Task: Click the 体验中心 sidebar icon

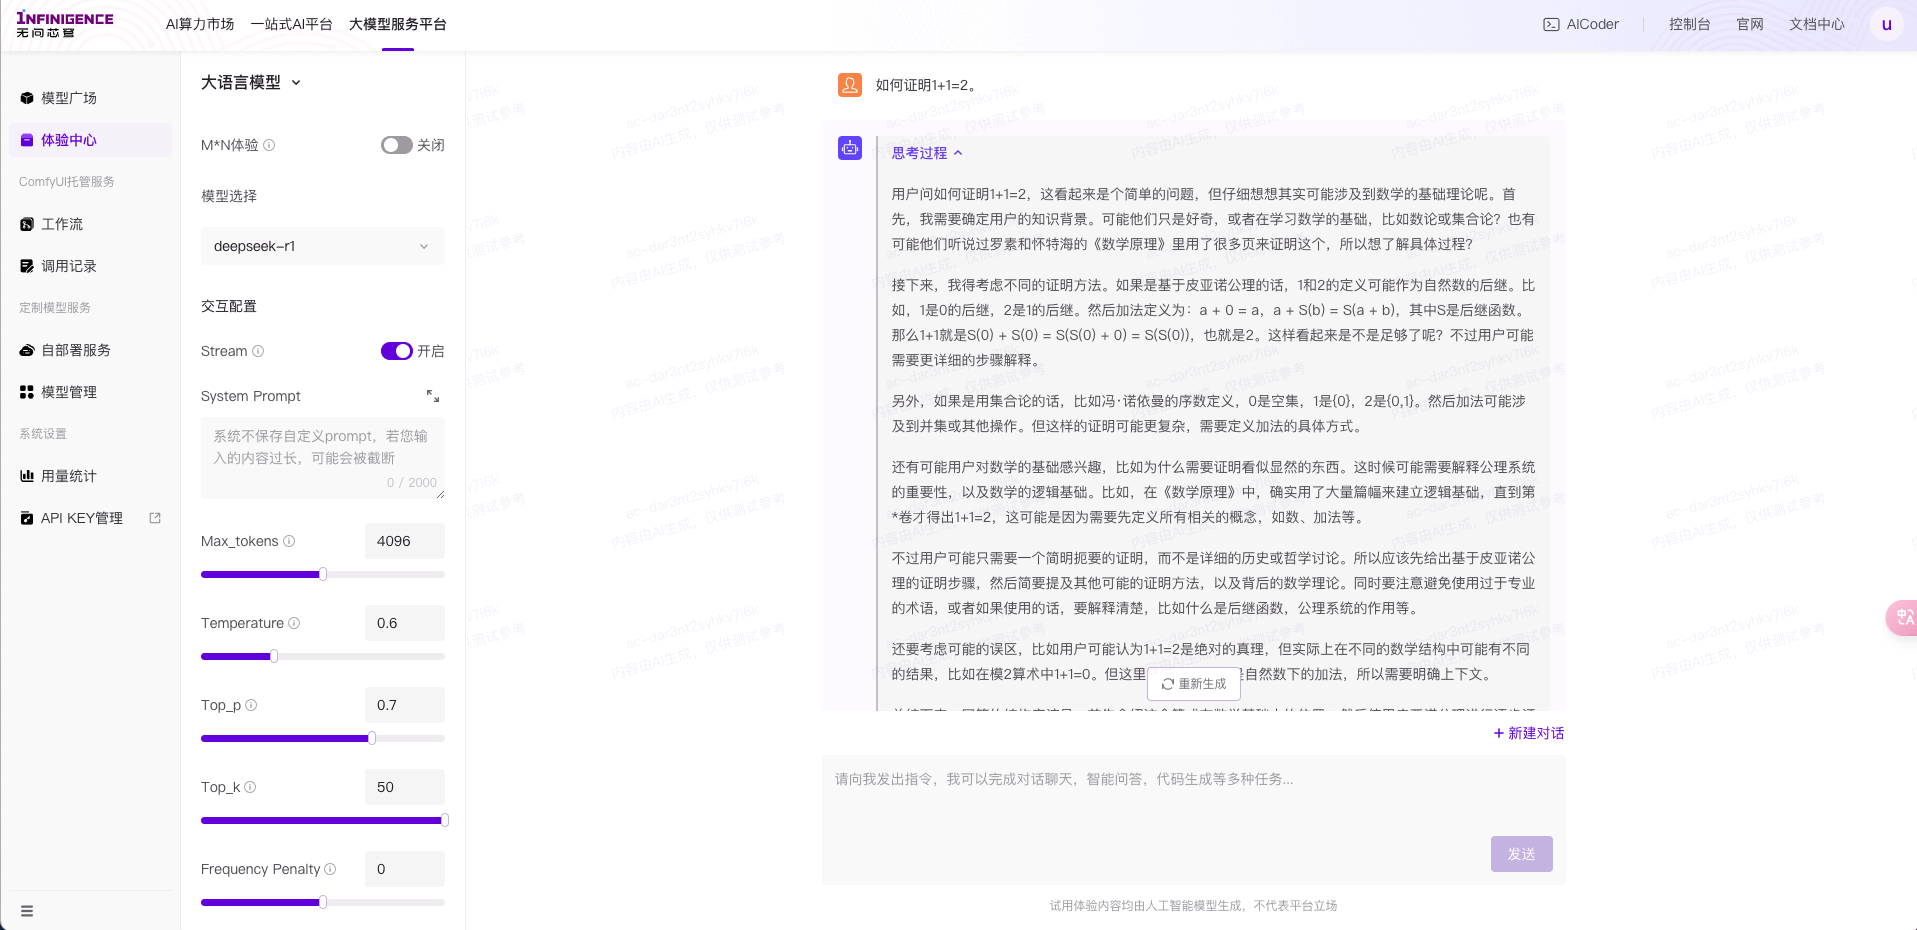Action: pos(27,140)
